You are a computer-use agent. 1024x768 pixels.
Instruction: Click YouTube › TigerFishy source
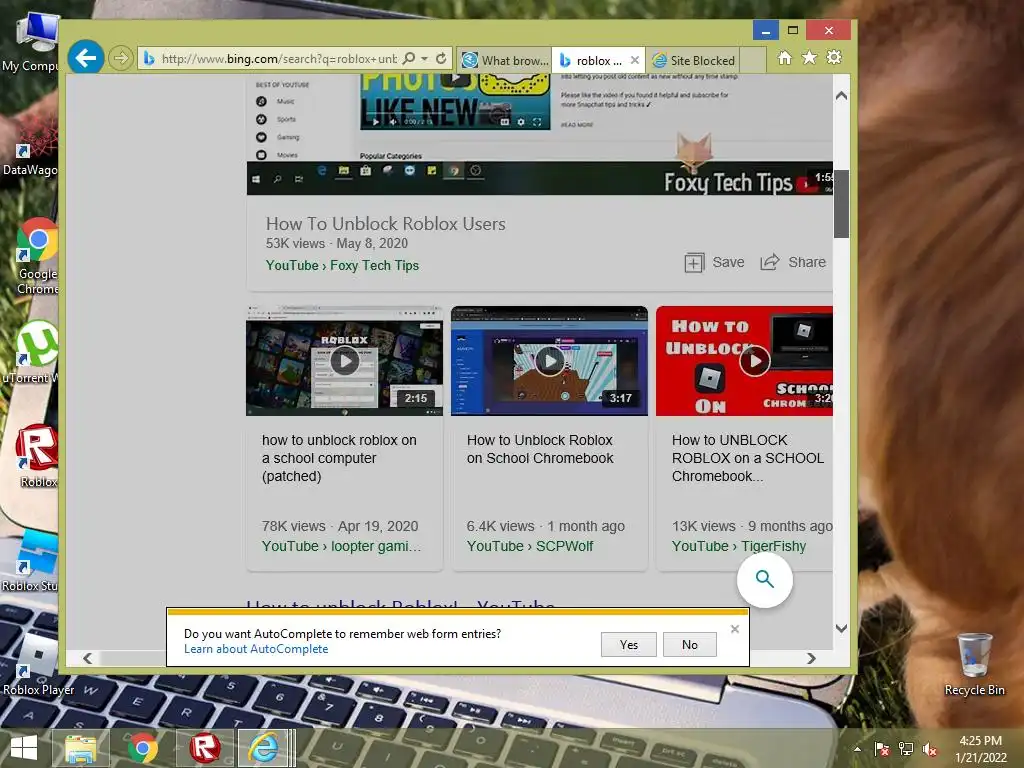pyautogui.click(x=739, y=546)
